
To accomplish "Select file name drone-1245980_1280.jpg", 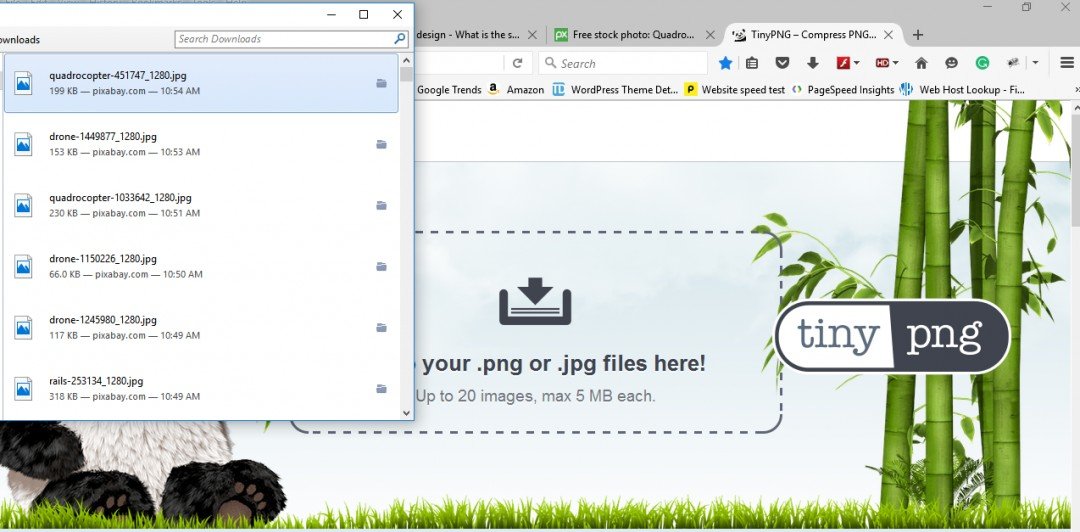I will (103, 320).
